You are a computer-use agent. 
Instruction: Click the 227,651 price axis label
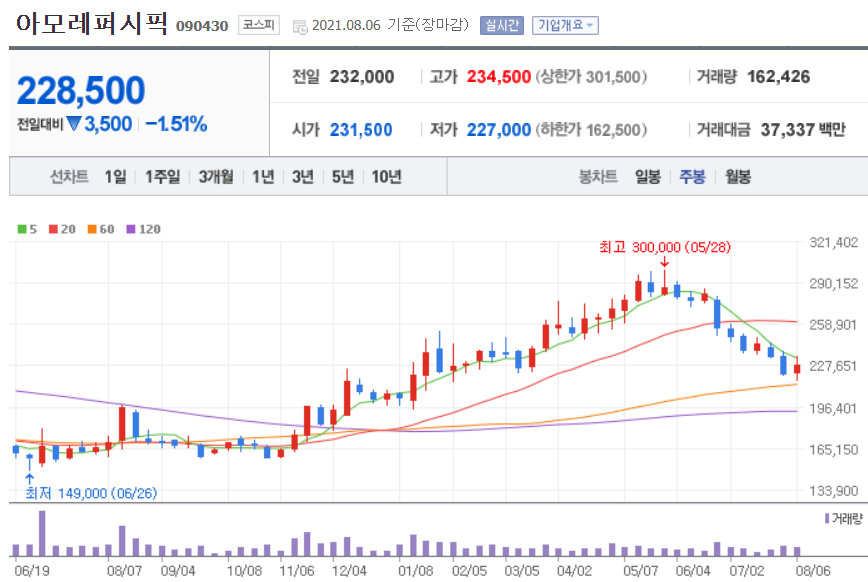[834, 366]
